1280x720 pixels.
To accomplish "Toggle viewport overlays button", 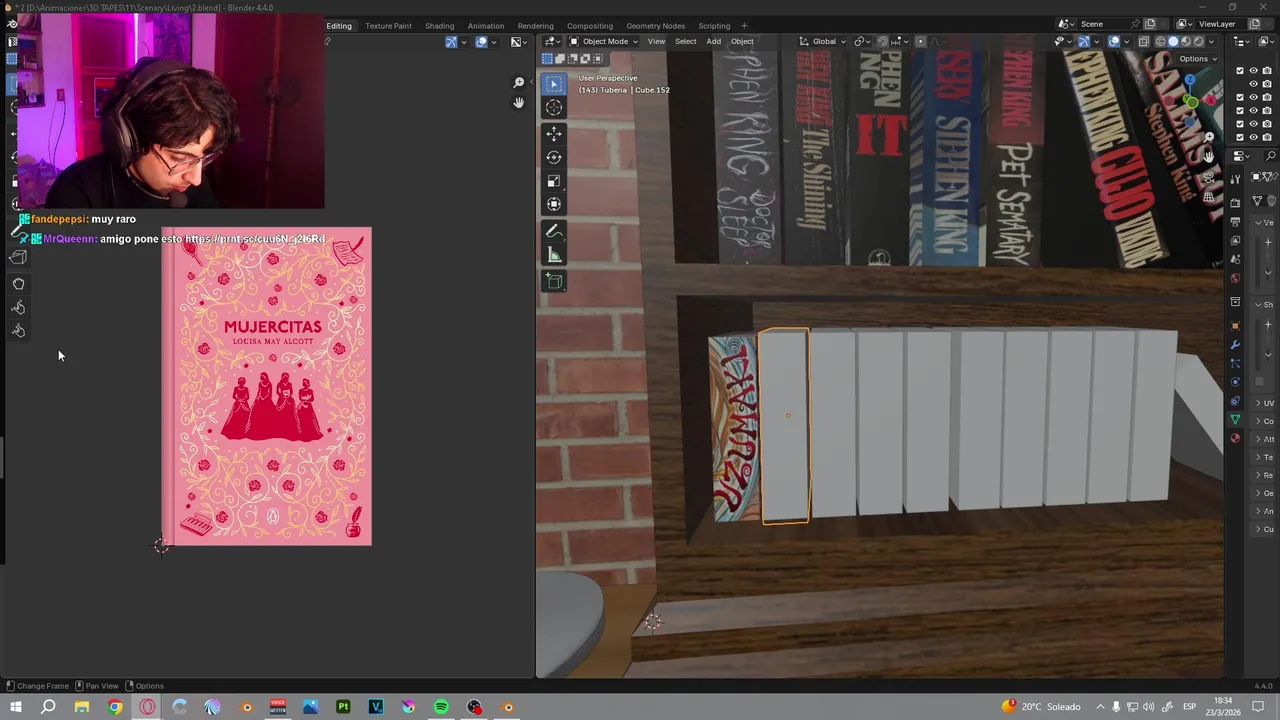I will [x=1114, y=42].
